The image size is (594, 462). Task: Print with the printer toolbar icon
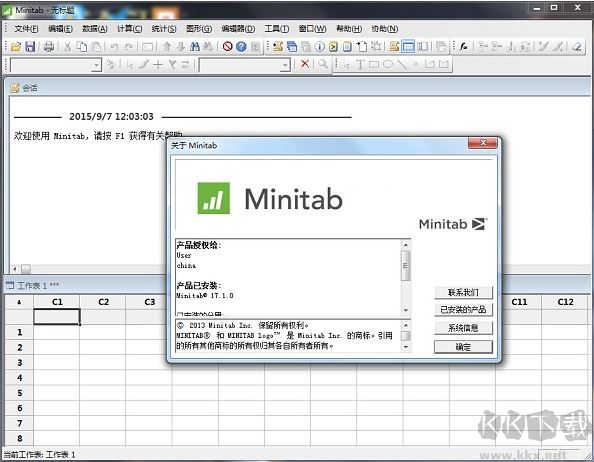point(49,47)
